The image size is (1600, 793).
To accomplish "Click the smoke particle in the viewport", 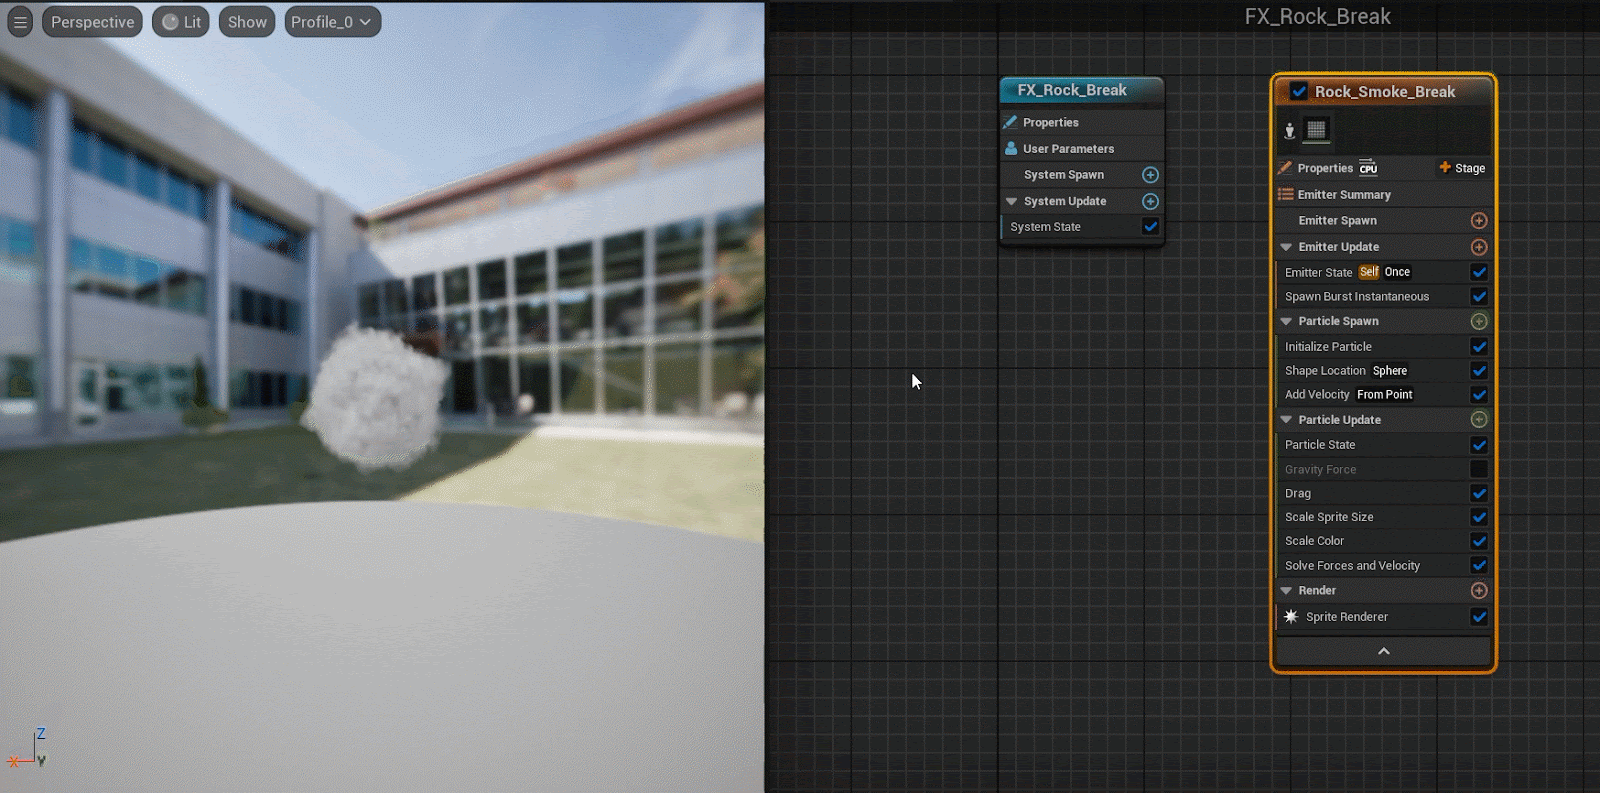I will (375, 397).
